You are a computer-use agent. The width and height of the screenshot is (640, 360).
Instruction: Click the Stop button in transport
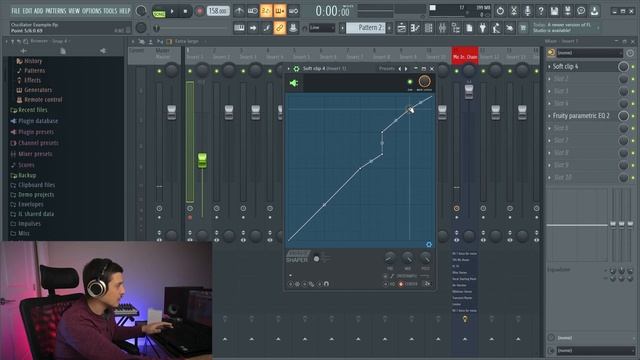[x=185, y=11]
